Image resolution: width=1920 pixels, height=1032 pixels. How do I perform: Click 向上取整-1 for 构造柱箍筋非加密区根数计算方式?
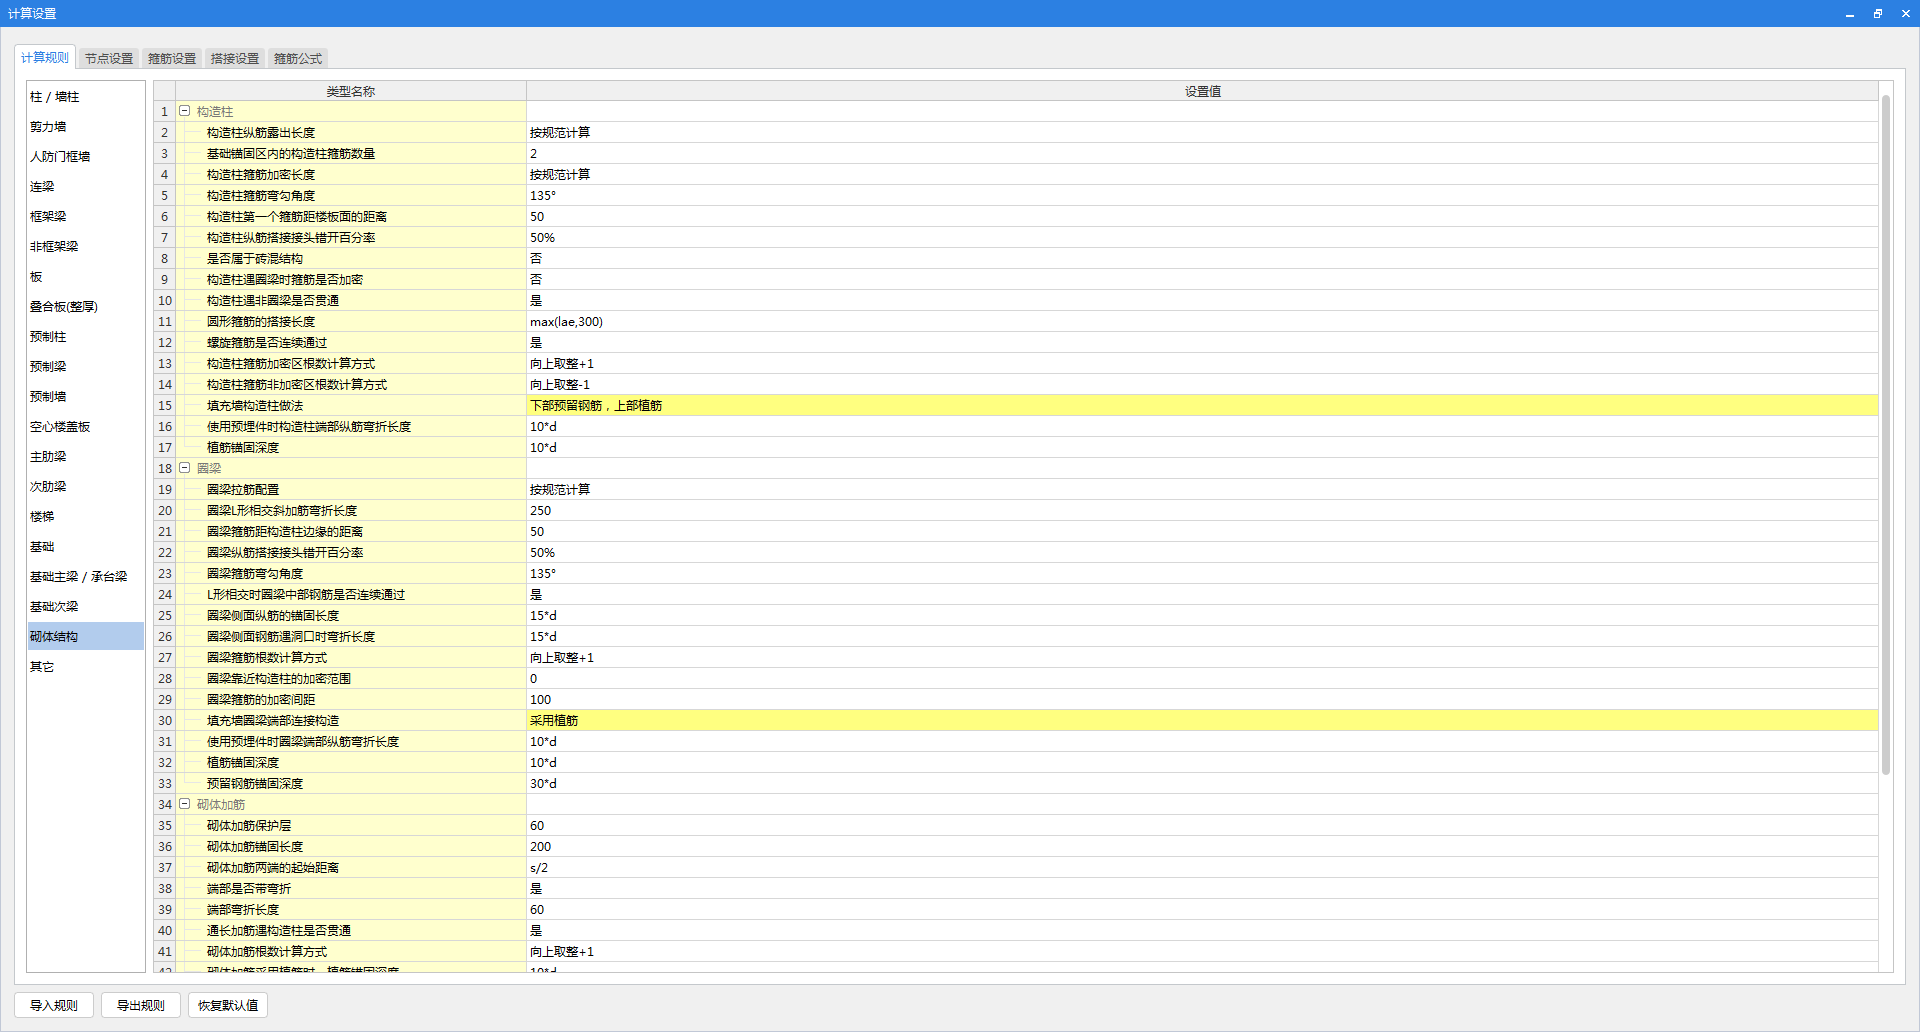[x=1202, y=384]
